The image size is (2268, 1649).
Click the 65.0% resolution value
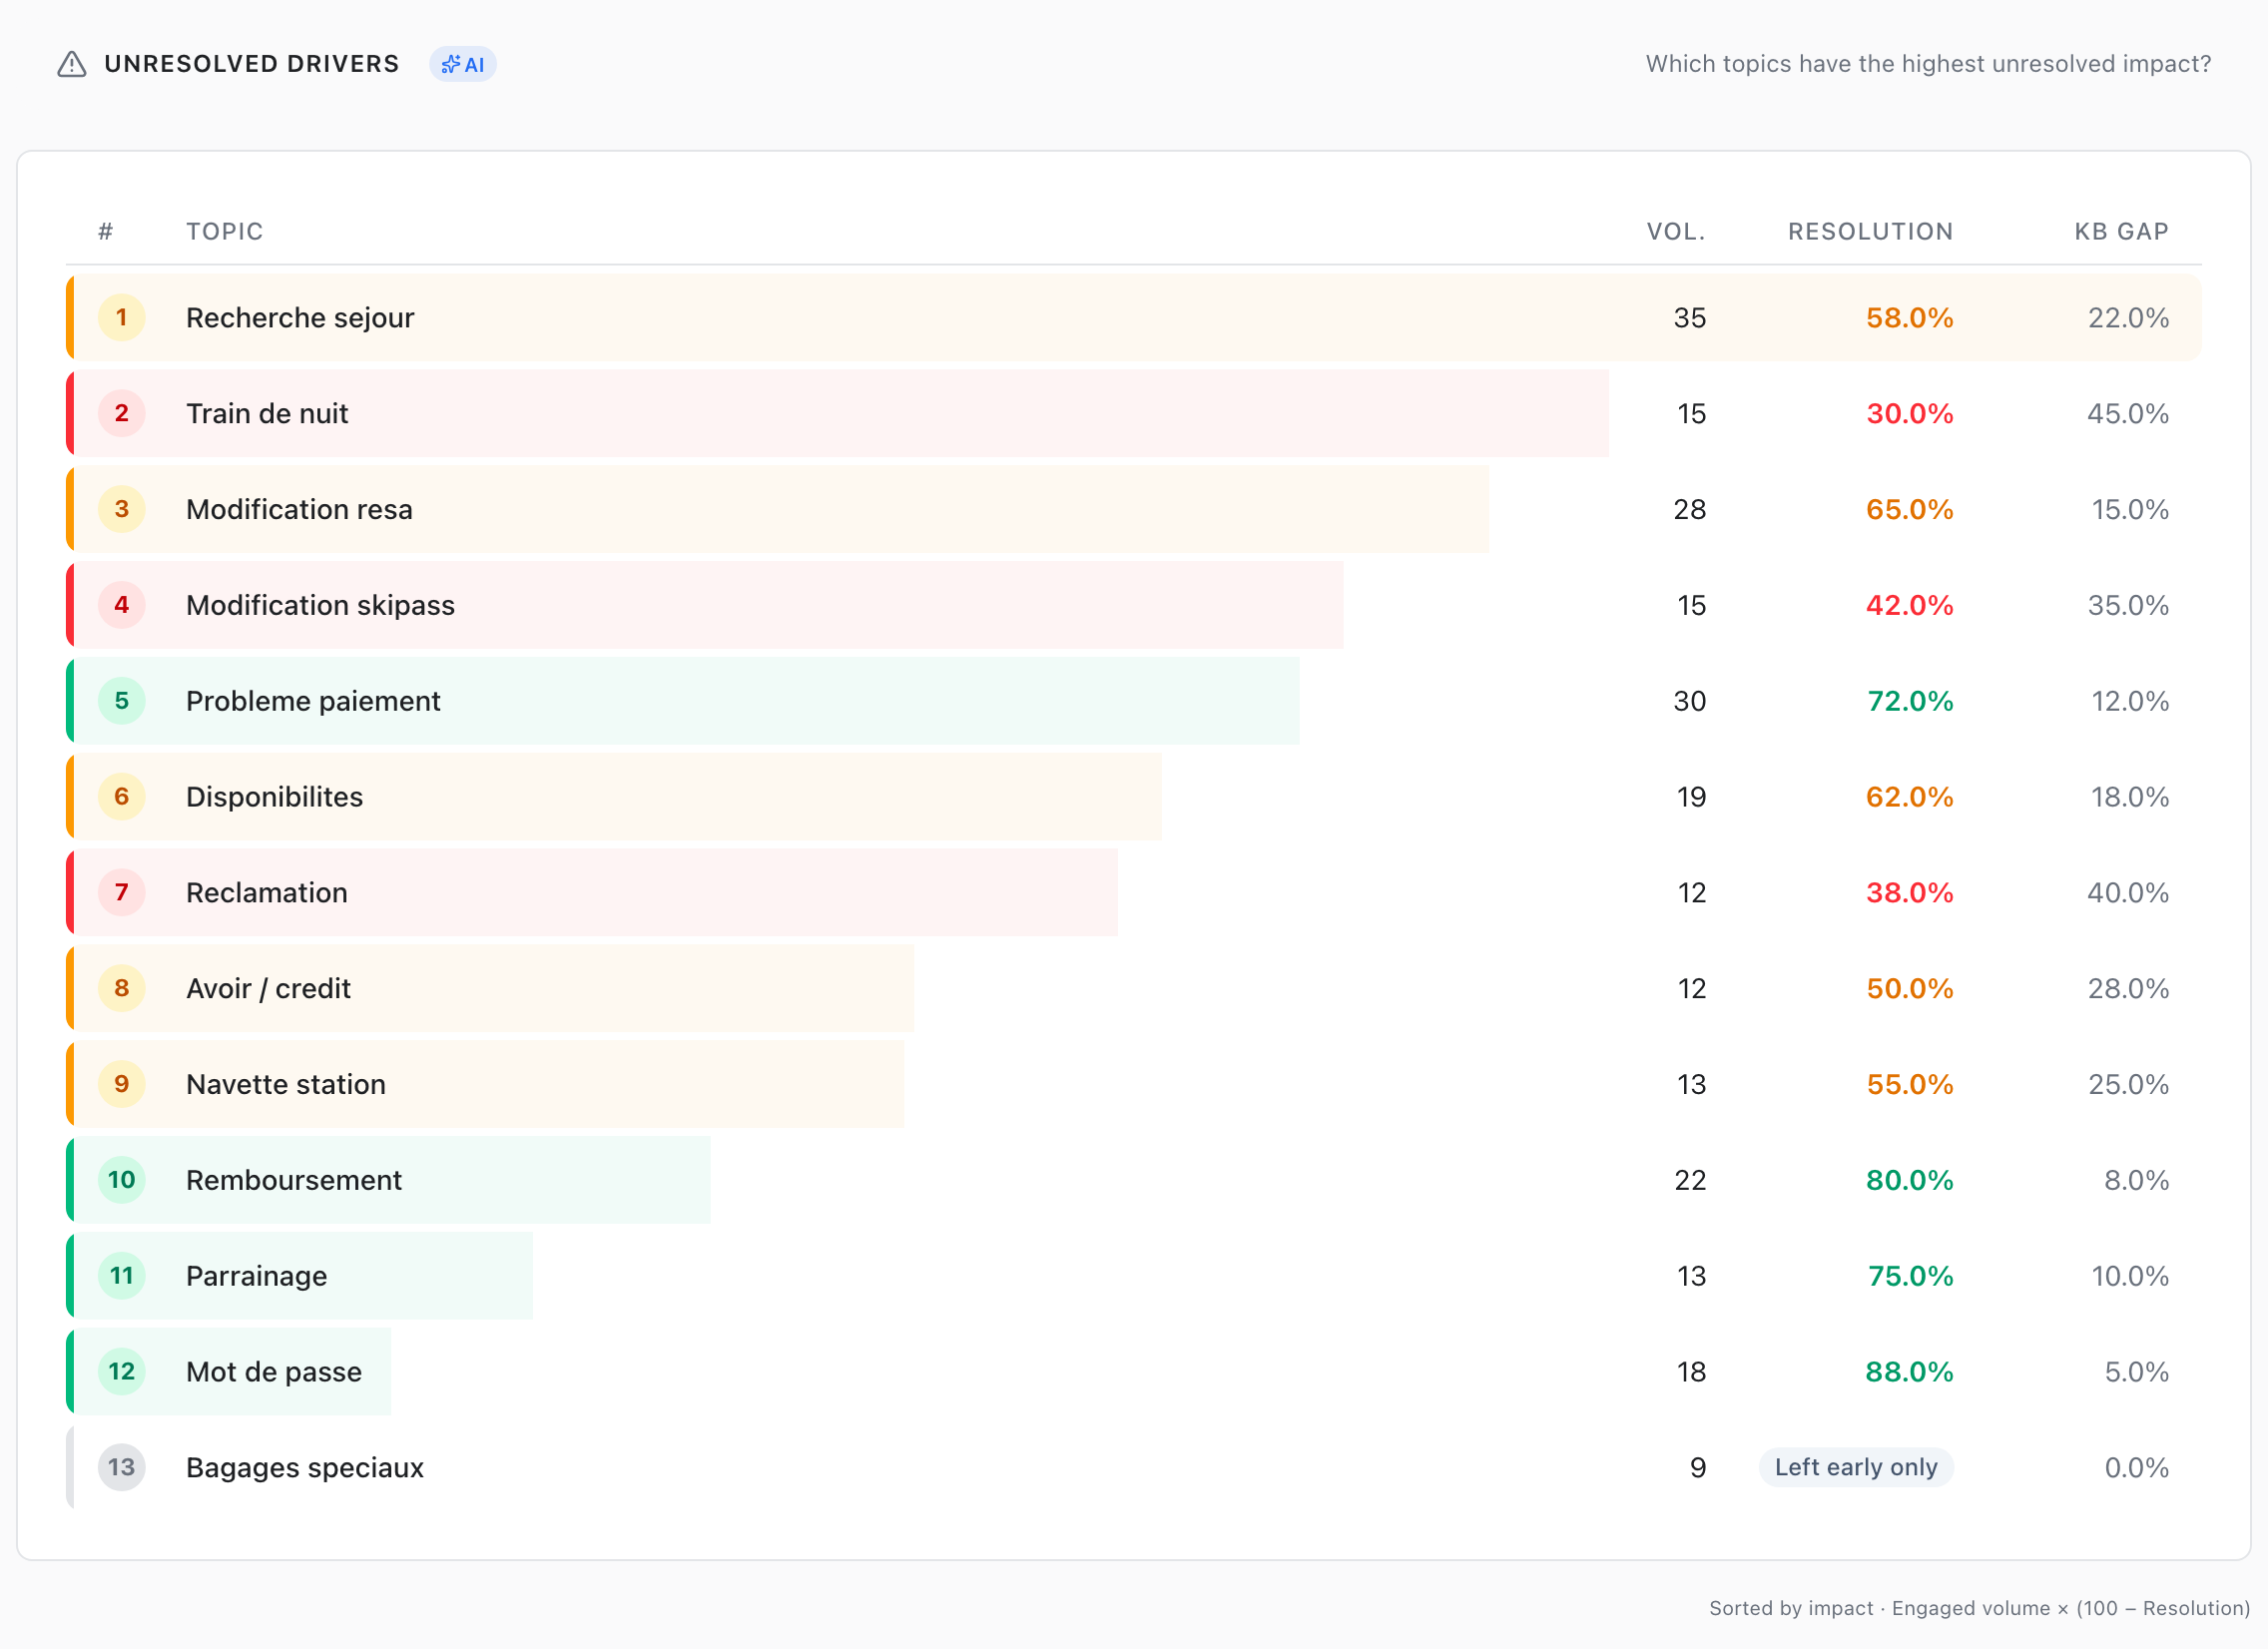1910,510
